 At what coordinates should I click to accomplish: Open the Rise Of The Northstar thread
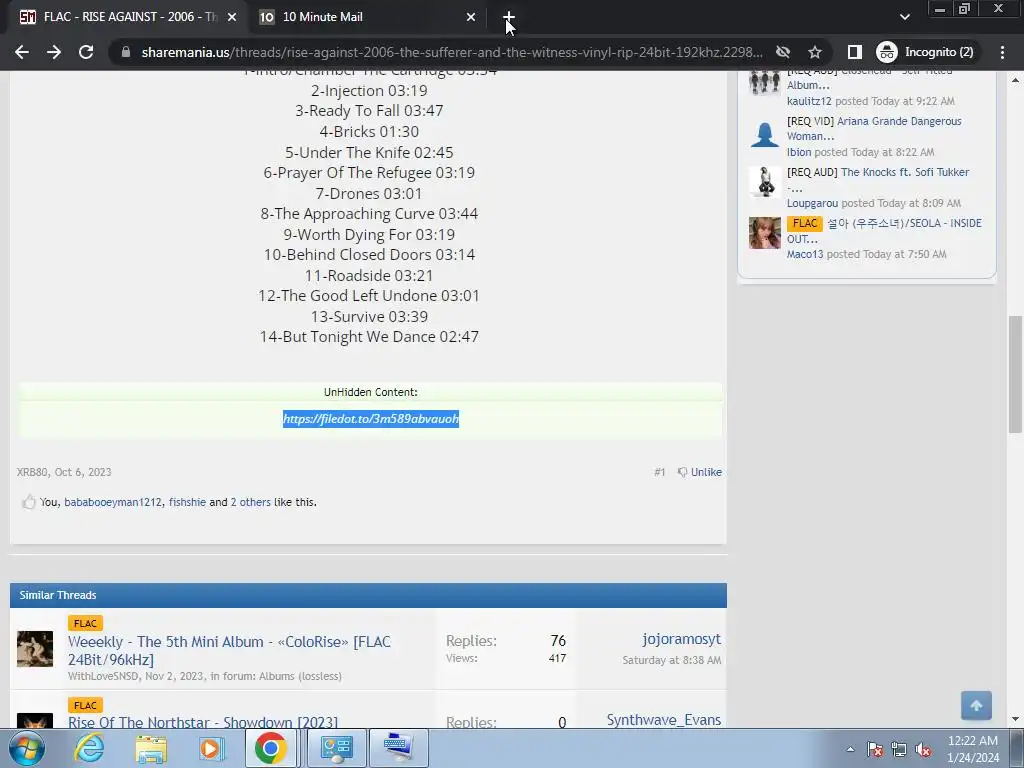(x=203, y=722)
